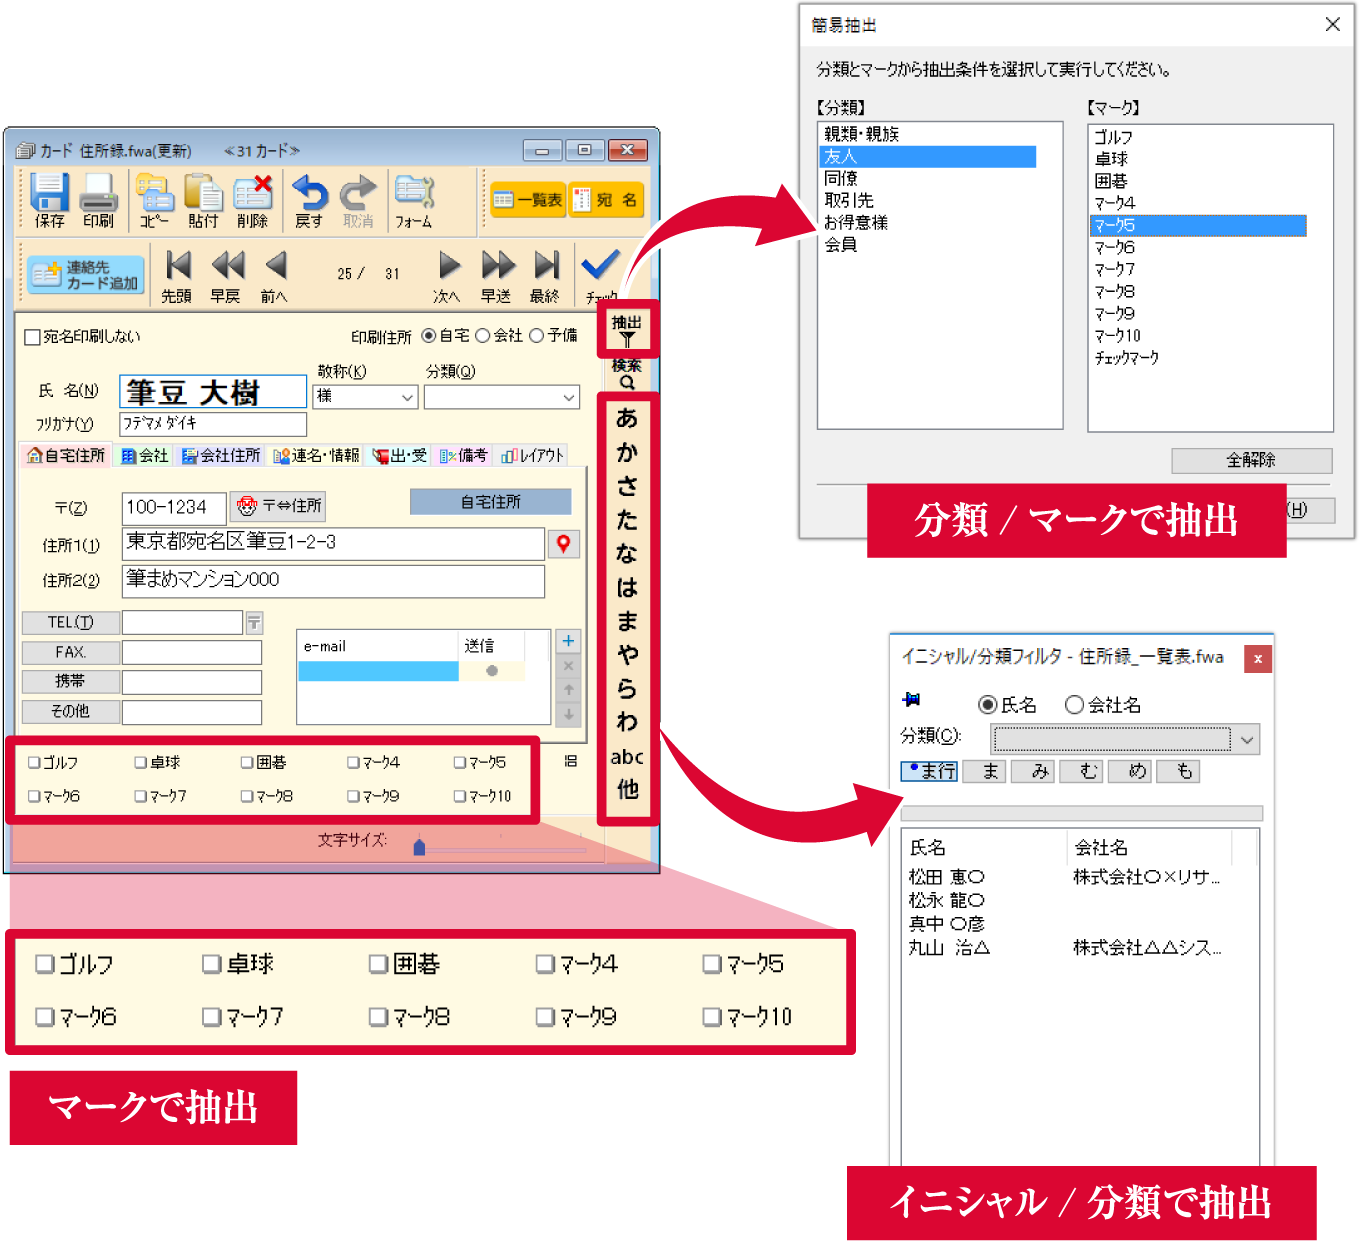Enable the 宛名印刷しない checkbox
The image size is (1360, 1241).
pos(32,337)
